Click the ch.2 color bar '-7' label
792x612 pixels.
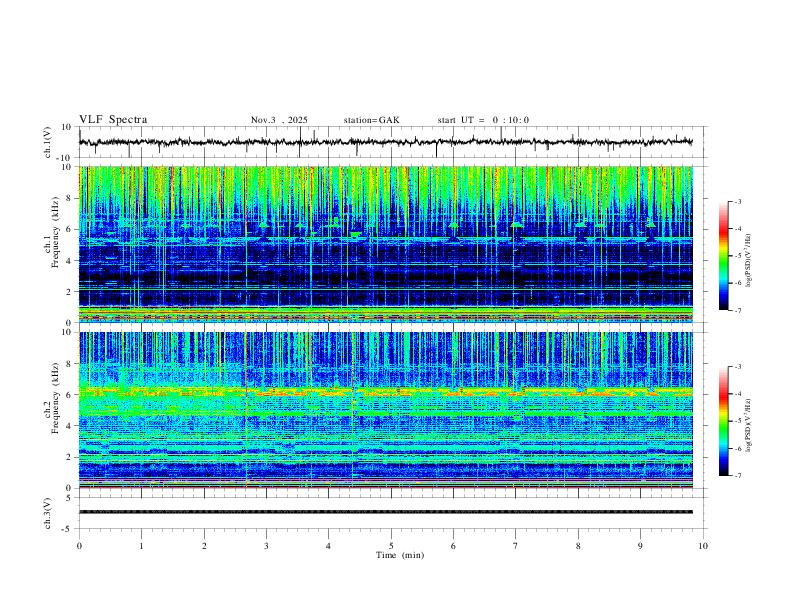tap(737, 476)
